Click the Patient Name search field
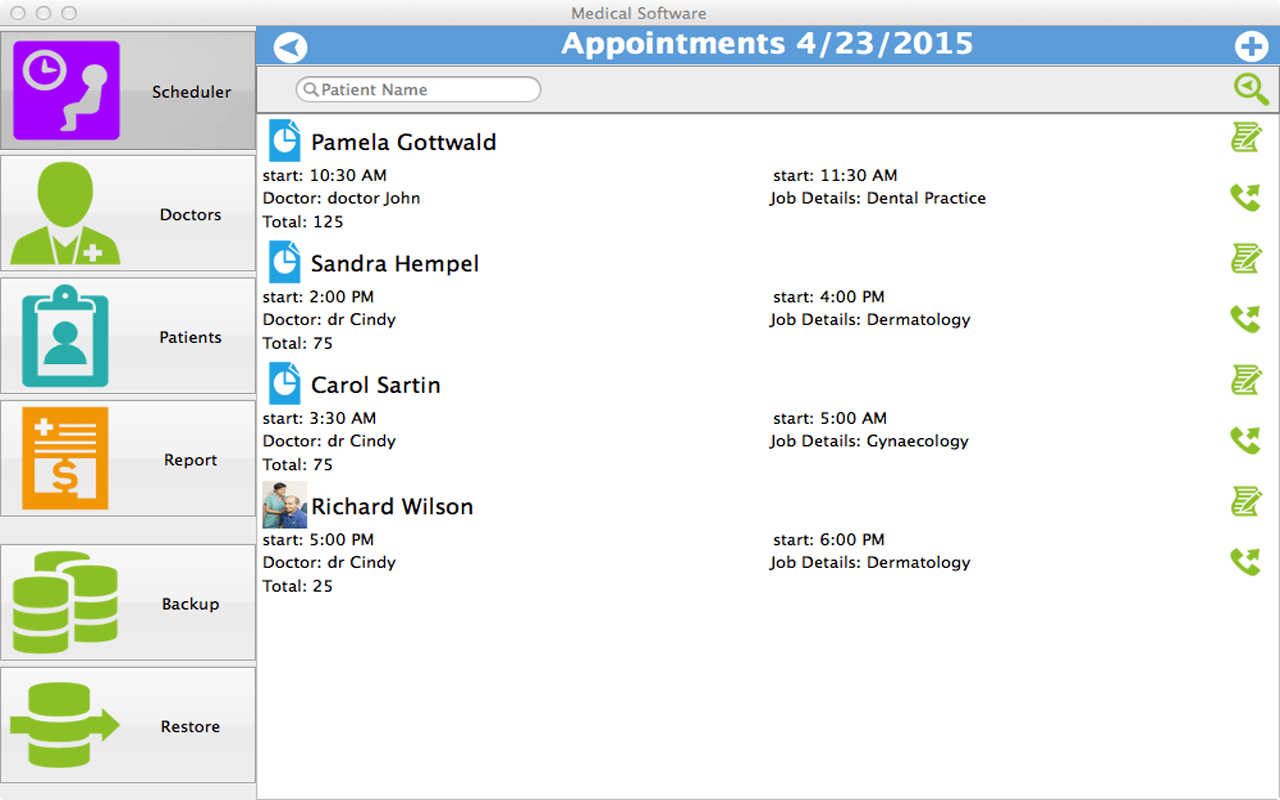 tap(417, 89)
